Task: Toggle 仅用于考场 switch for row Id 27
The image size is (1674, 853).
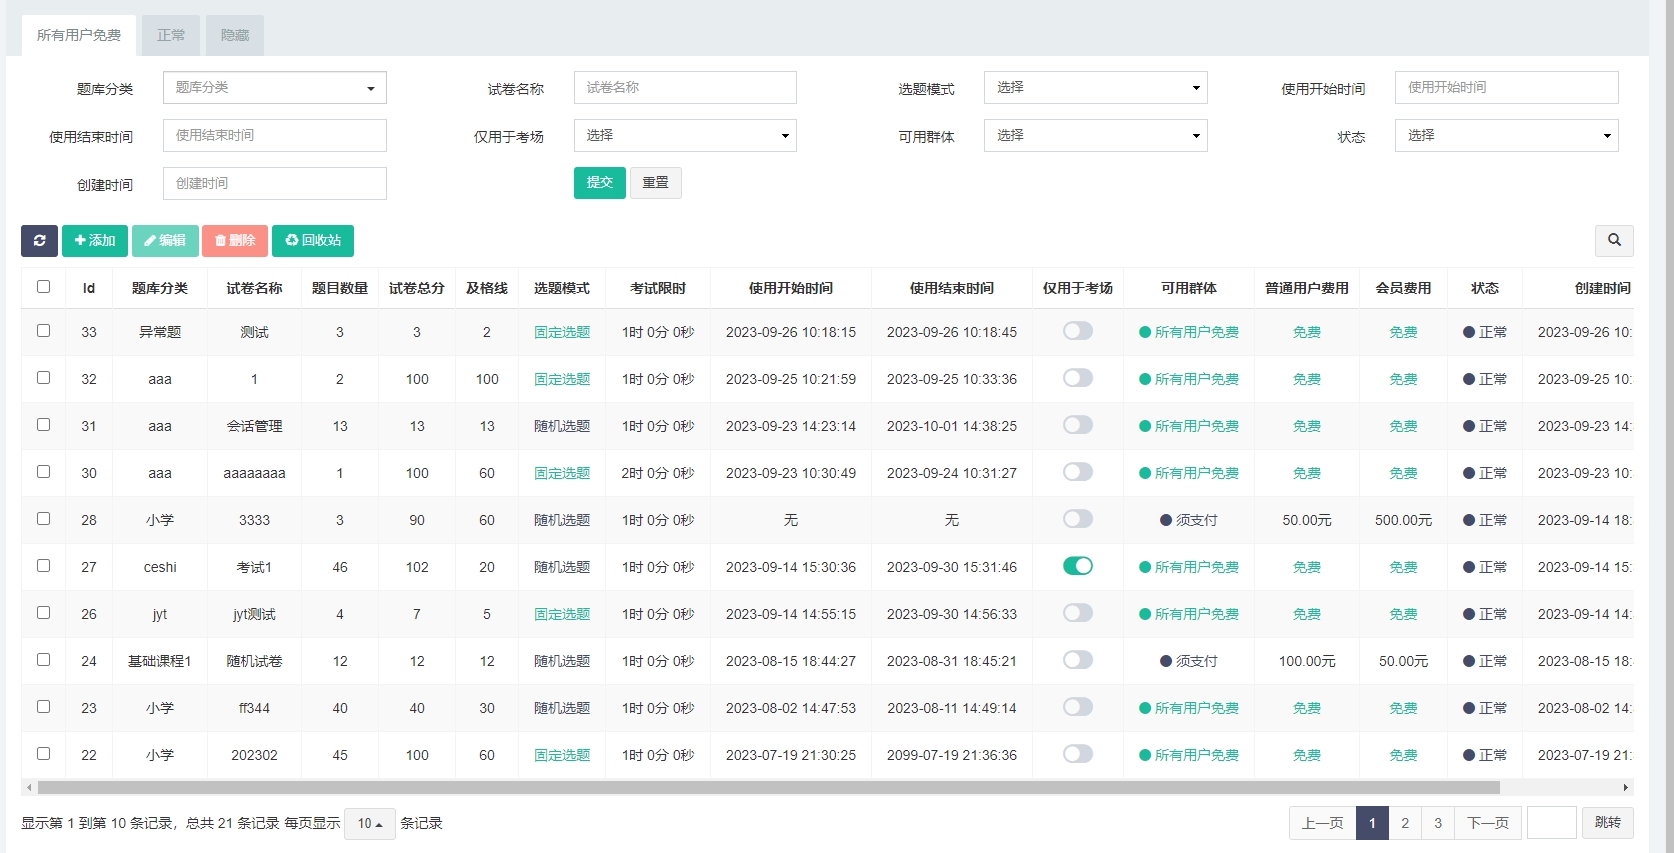Action: pyautogui.click(x=1077, y=566)
